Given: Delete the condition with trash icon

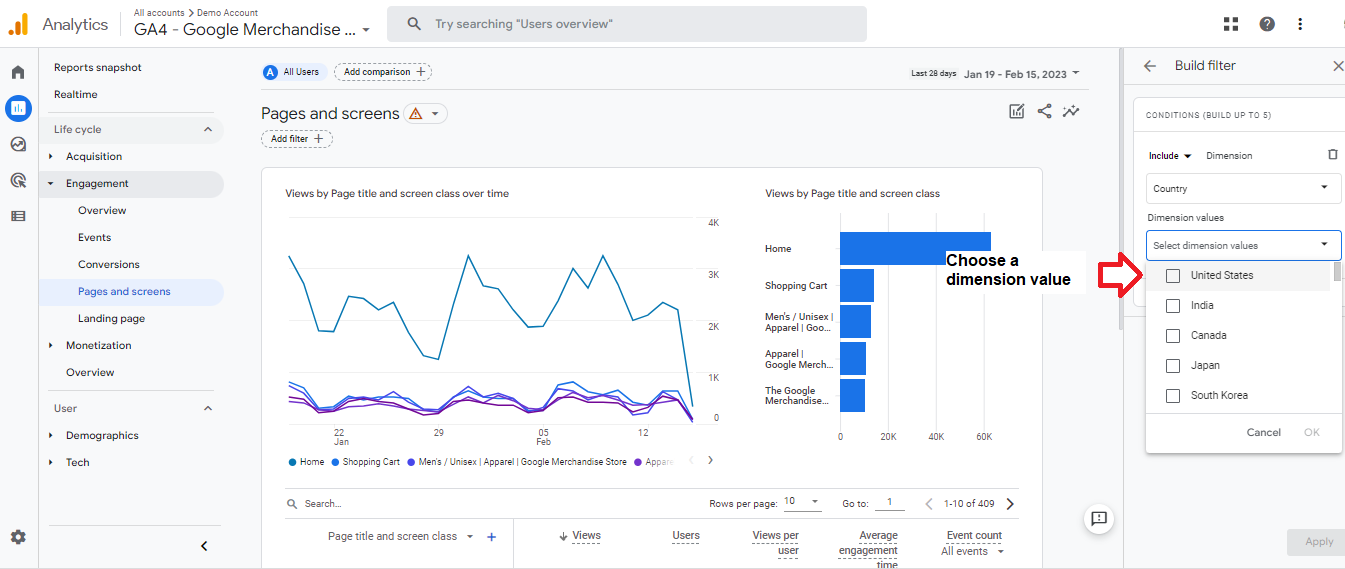Looking at the screenshot, I should tap(1332, 155).
